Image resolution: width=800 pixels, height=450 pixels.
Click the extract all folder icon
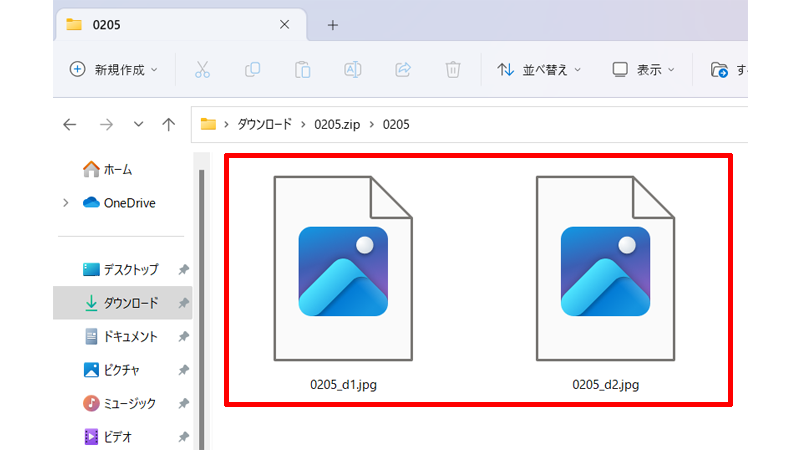tap(719, 69)
